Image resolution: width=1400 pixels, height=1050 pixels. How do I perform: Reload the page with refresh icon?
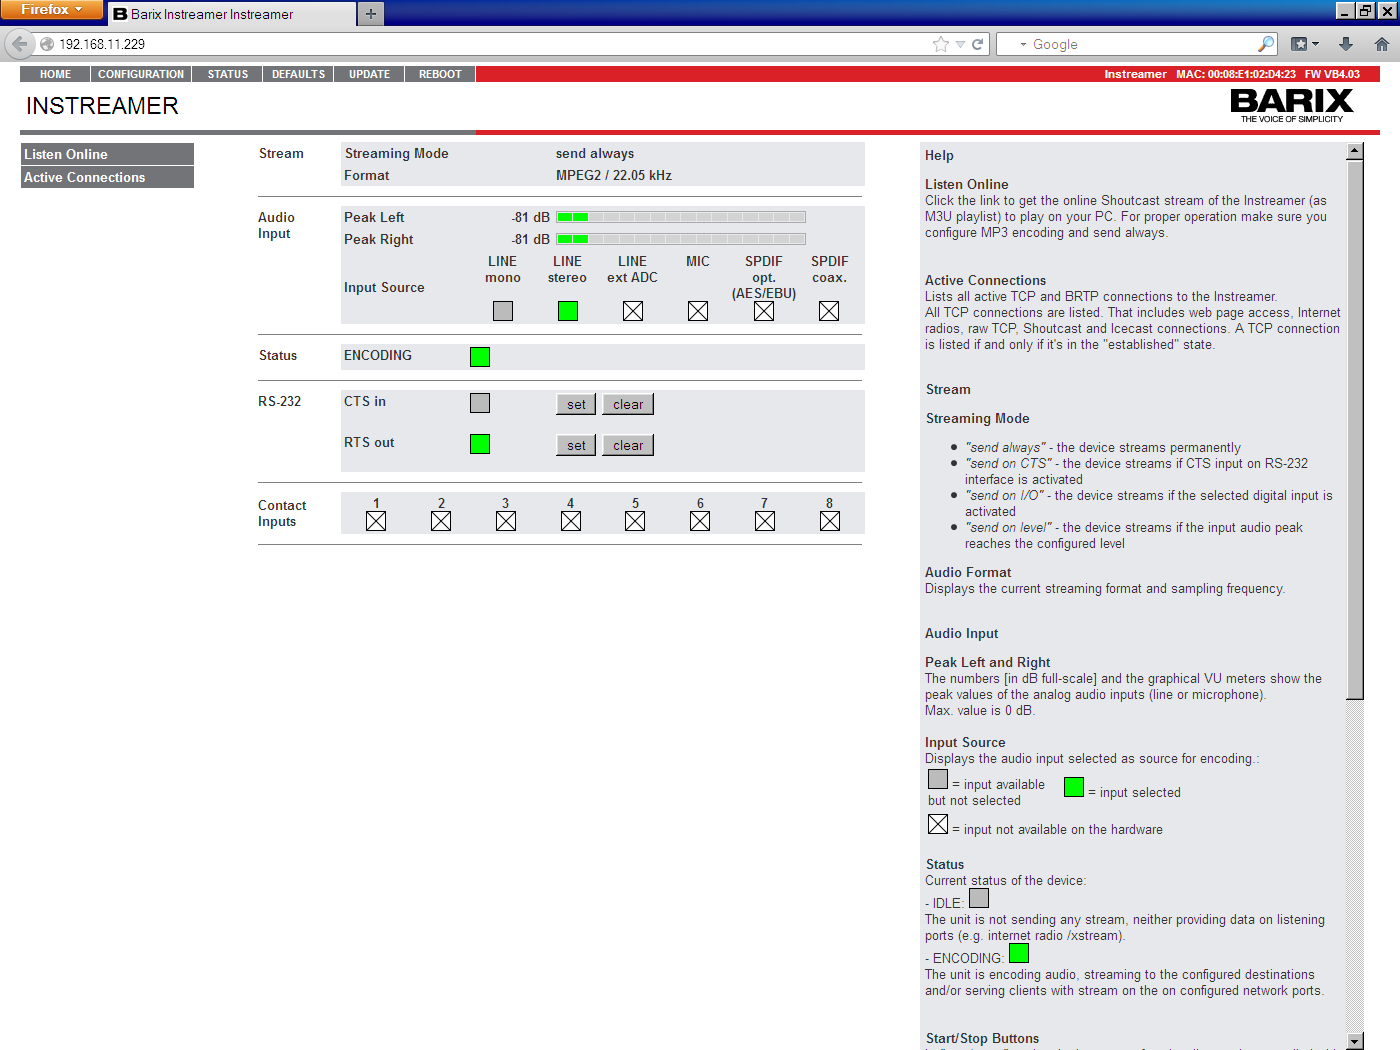[x=977, y=44]
